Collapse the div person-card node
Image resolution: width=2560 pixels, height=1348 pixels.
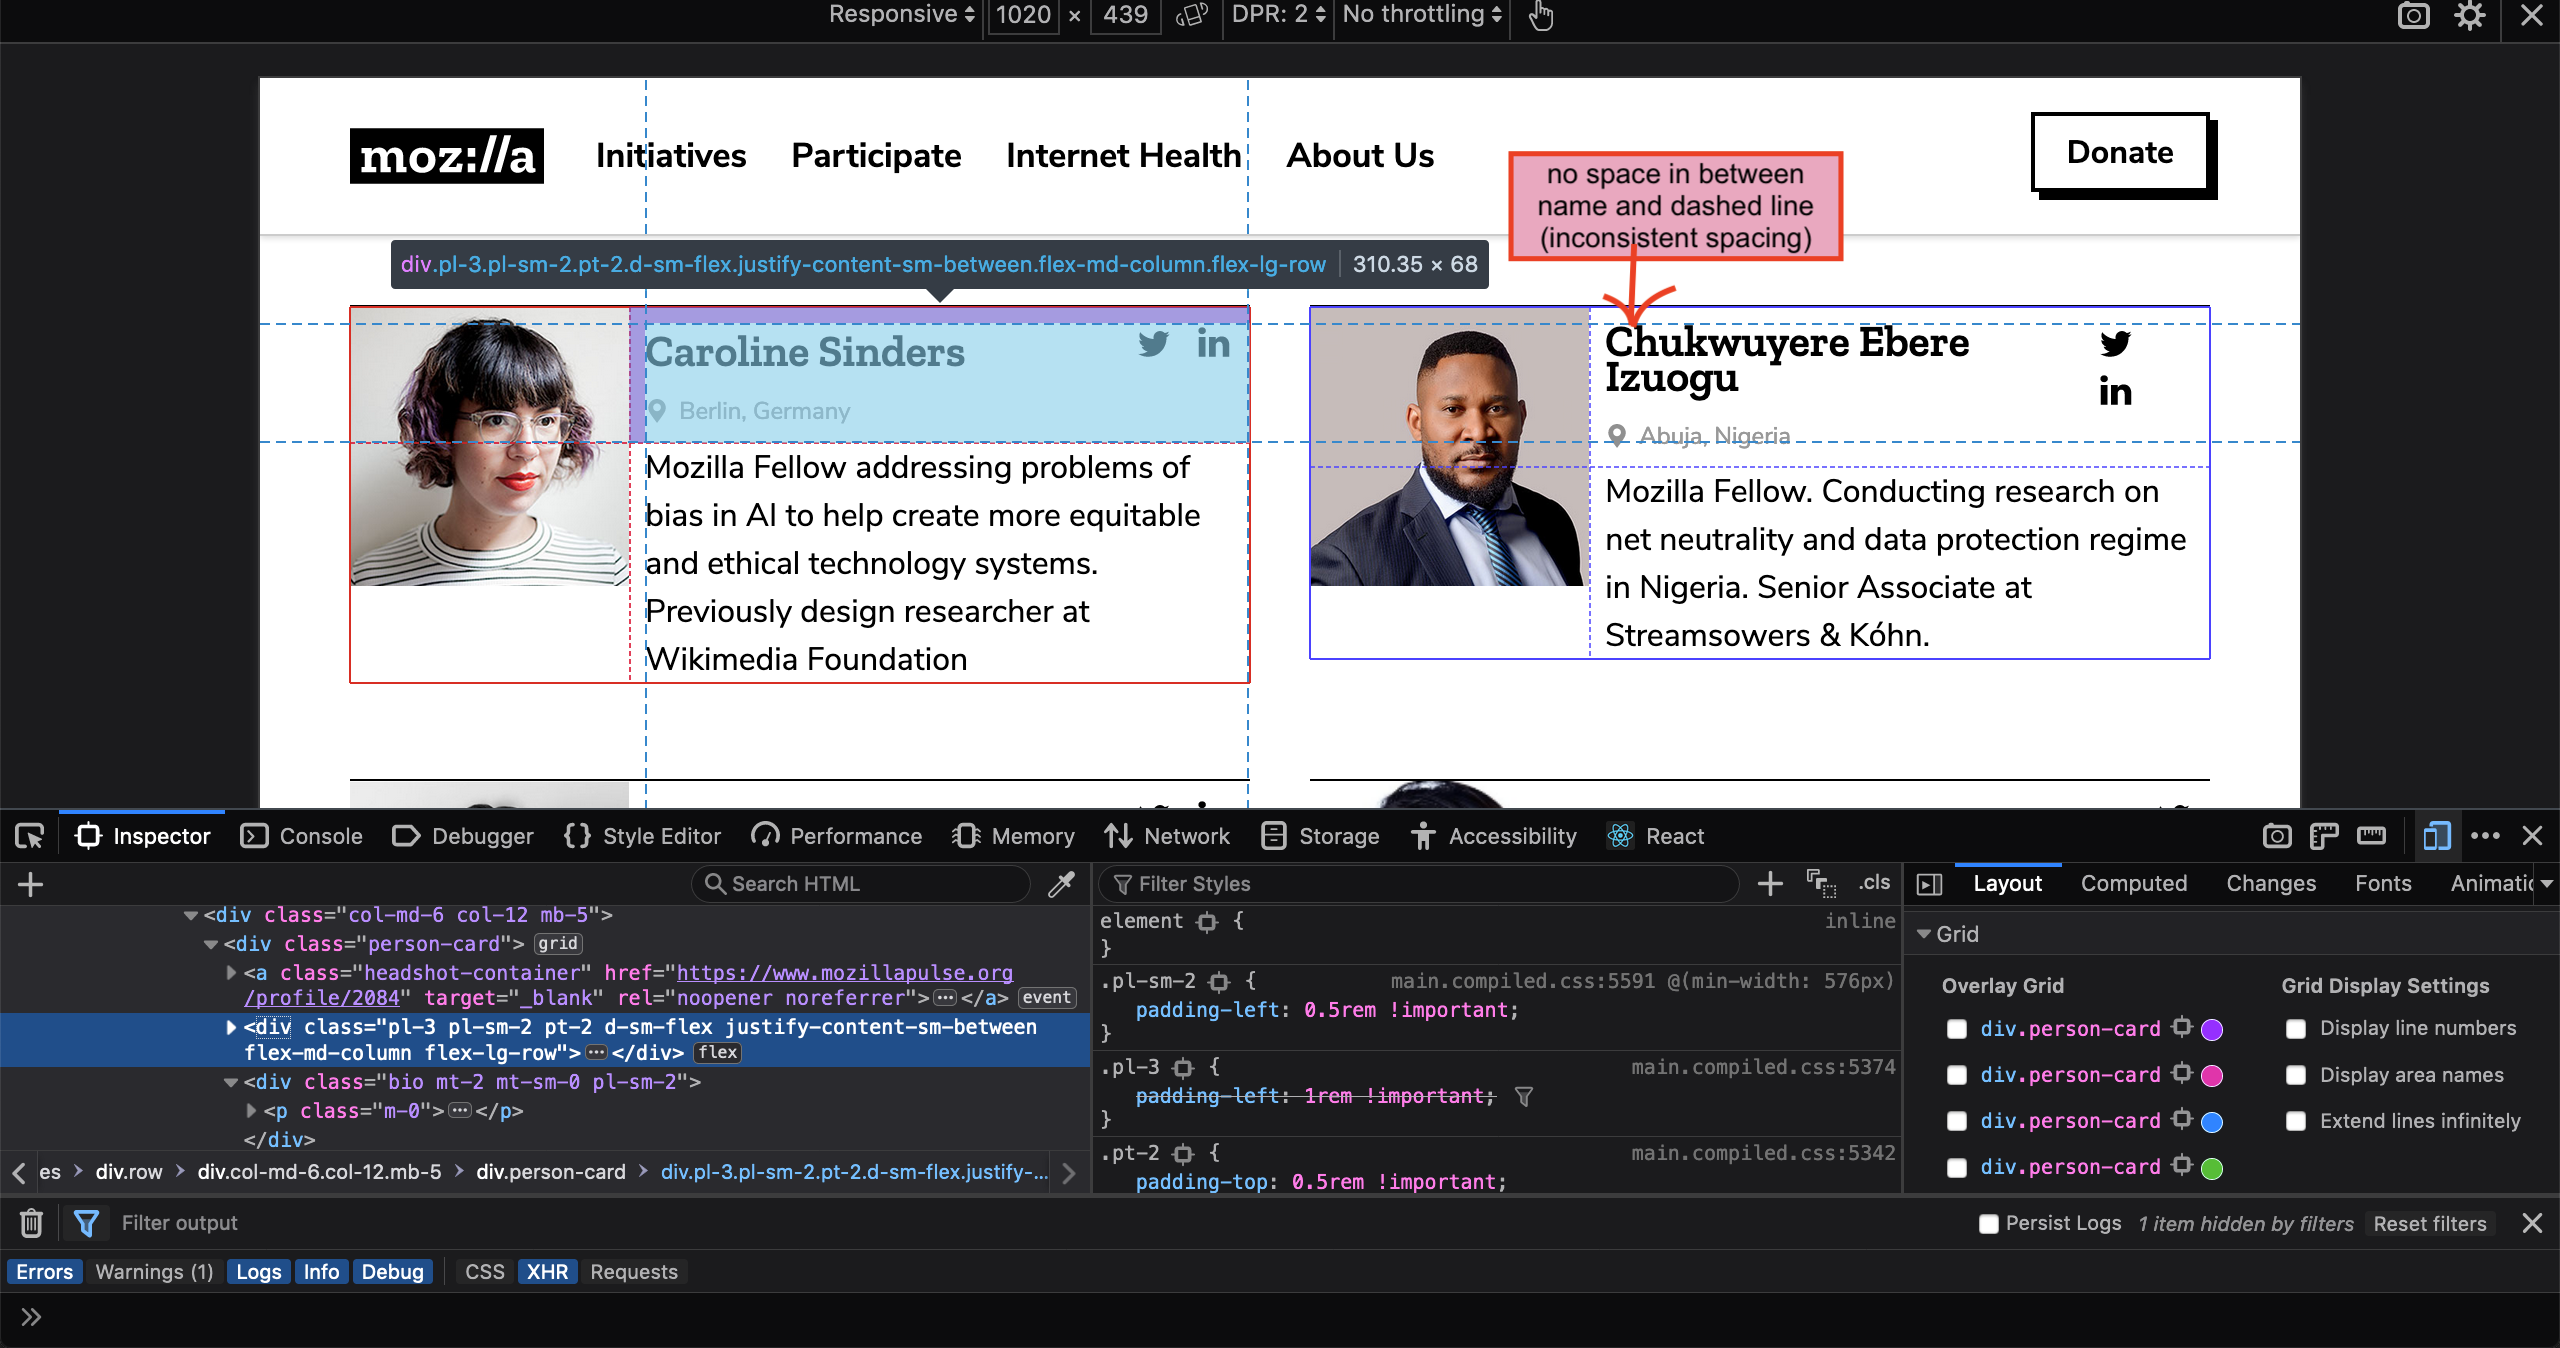tap(210, 944)
